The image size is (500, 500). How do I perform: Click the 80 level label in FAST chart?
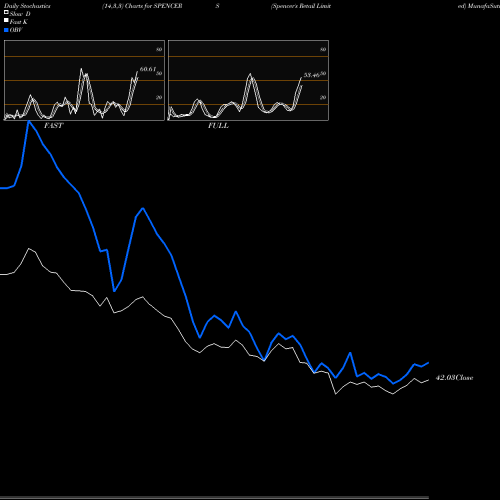[x=159, y=49]
